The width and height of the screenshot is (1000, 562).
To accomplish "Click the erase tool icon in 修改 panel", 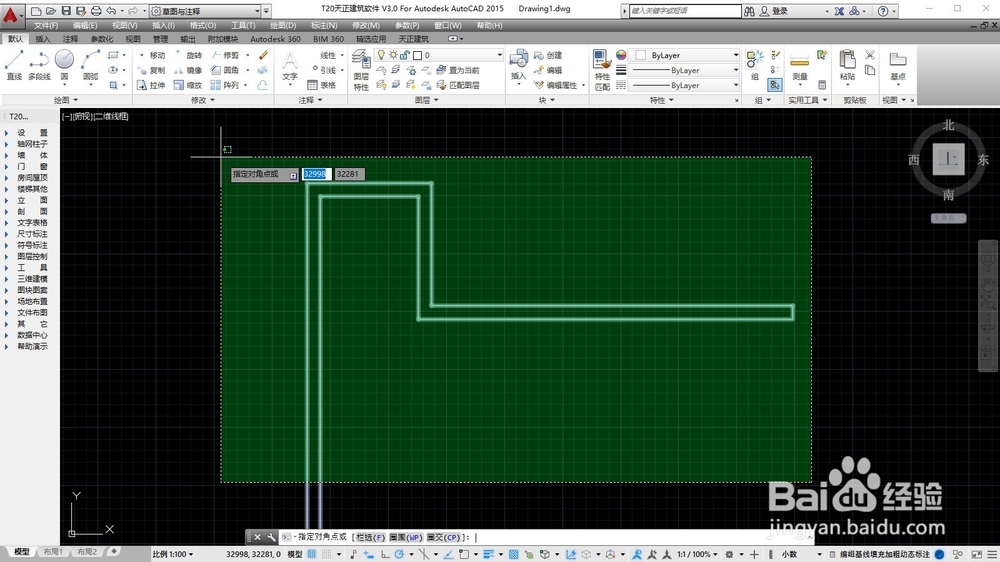I will point(263,55).
